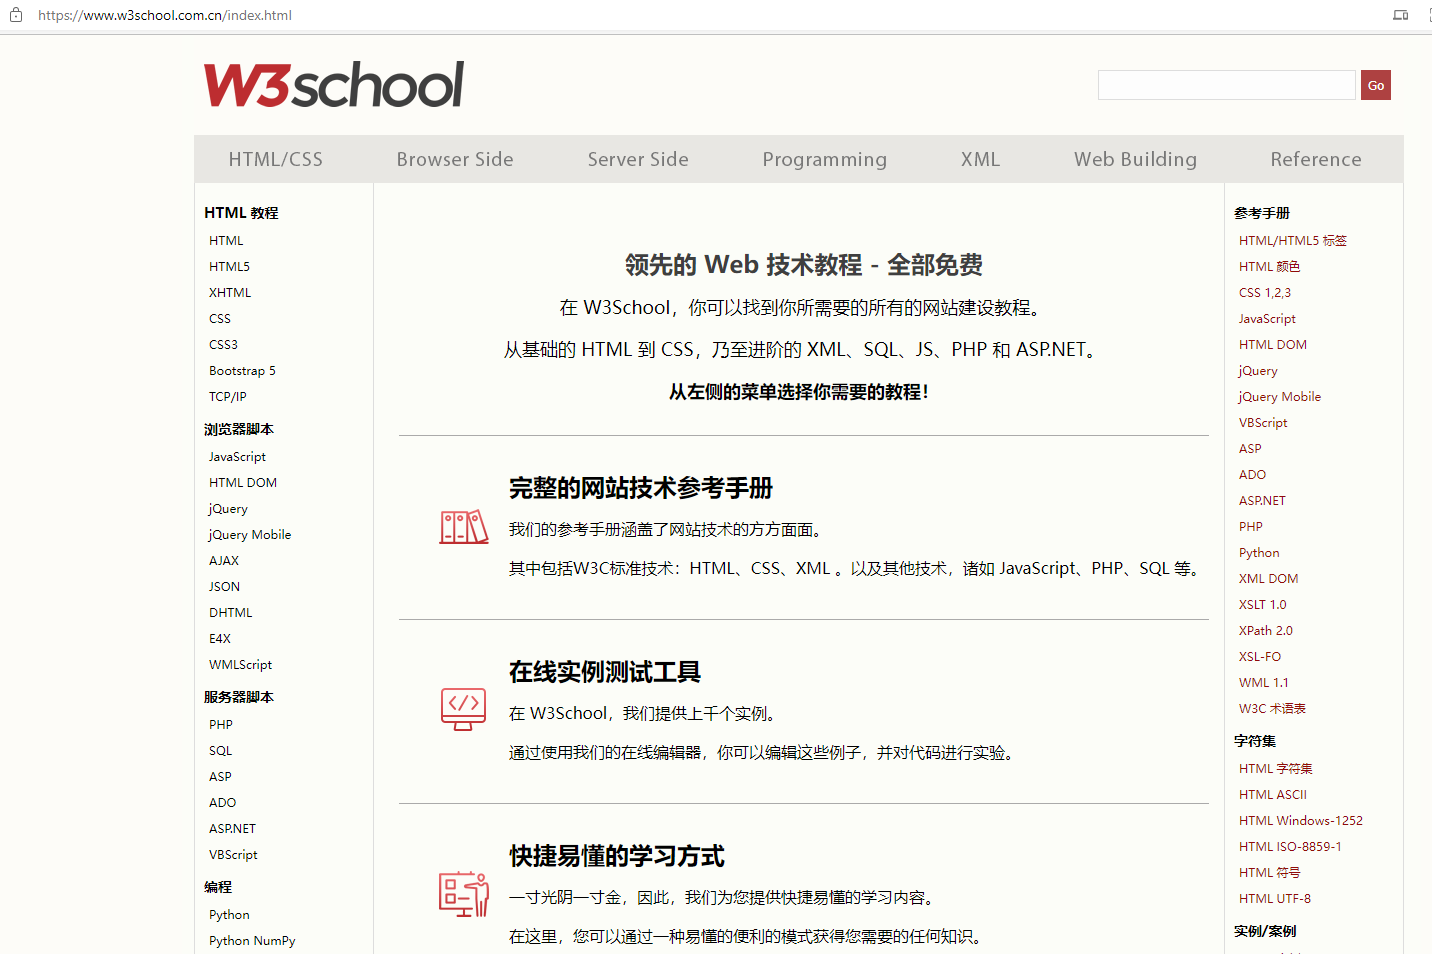Image resolution: width=1432 pixels, height=954 pixels.
Task: Open CSS3 tutorial link
Action: [223, 344]
